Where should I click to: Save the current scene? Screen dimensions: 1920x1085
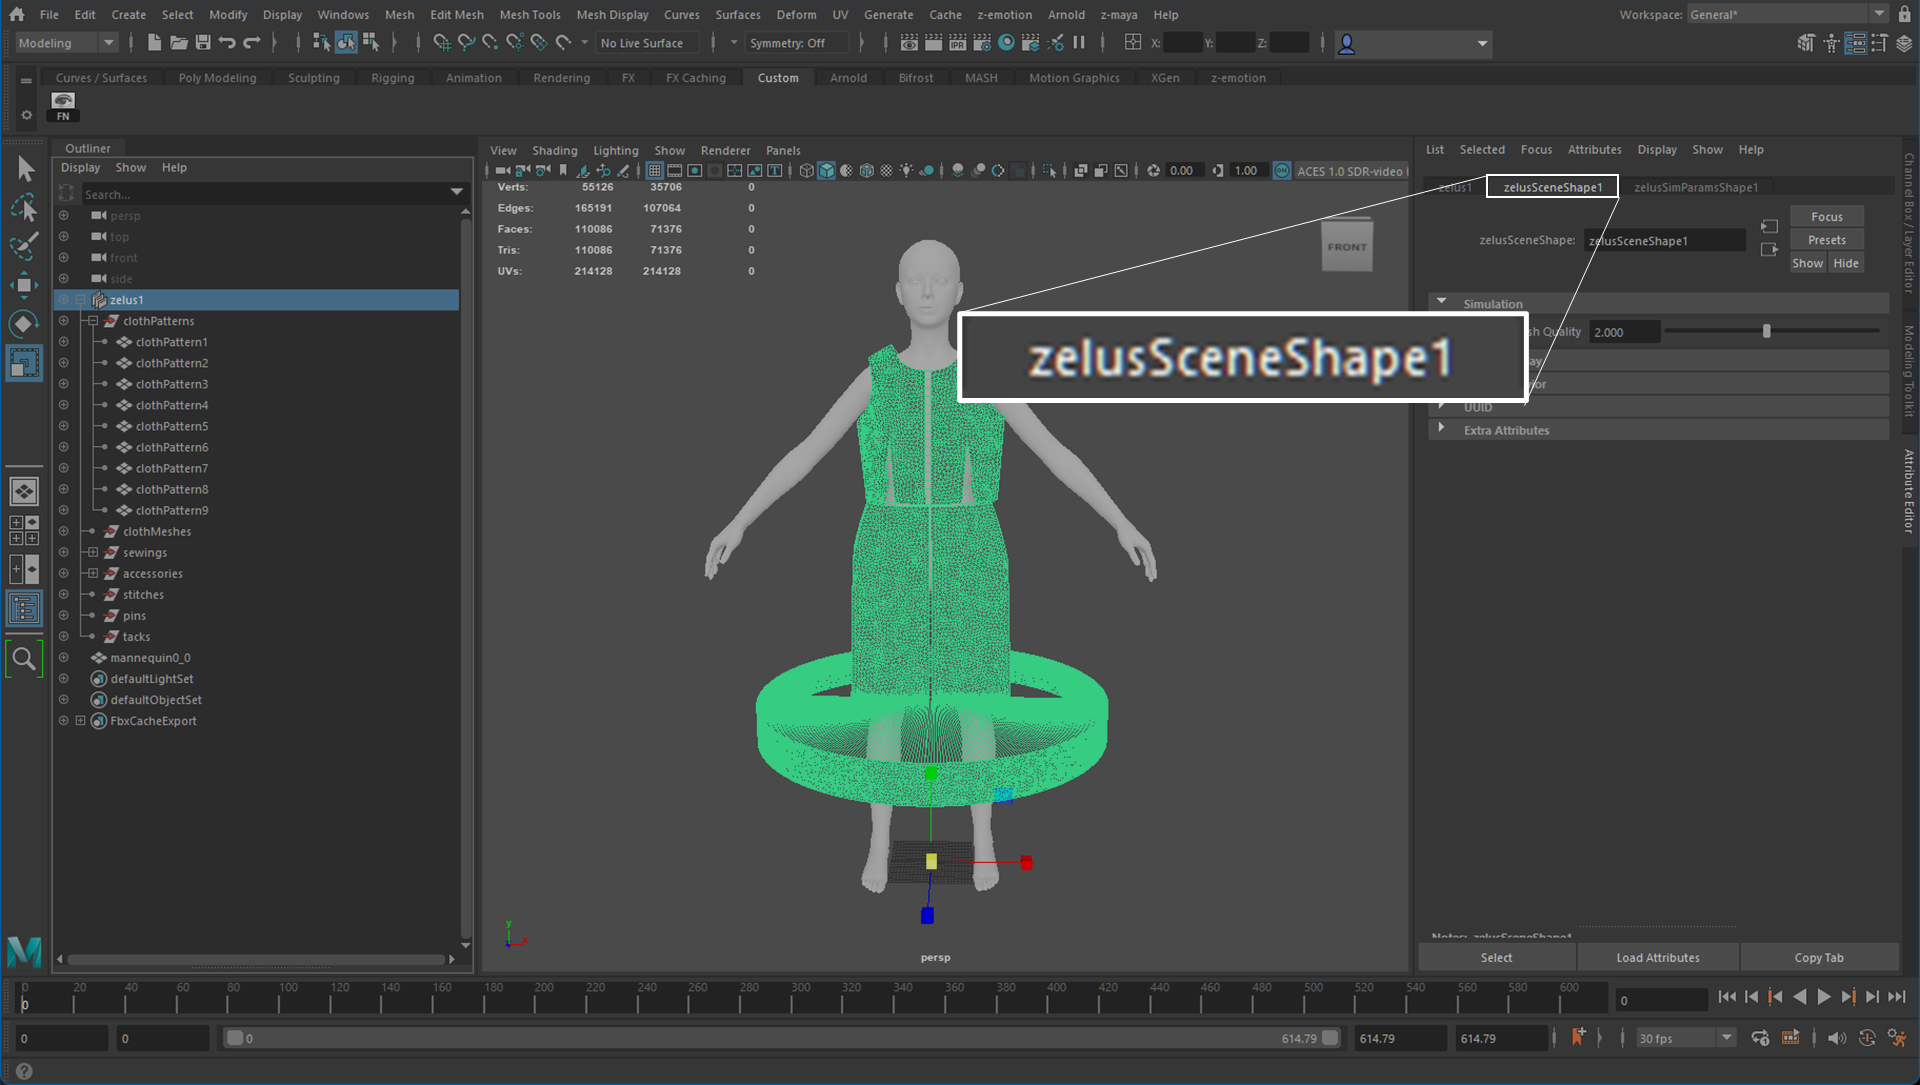(x=203, y=43)
